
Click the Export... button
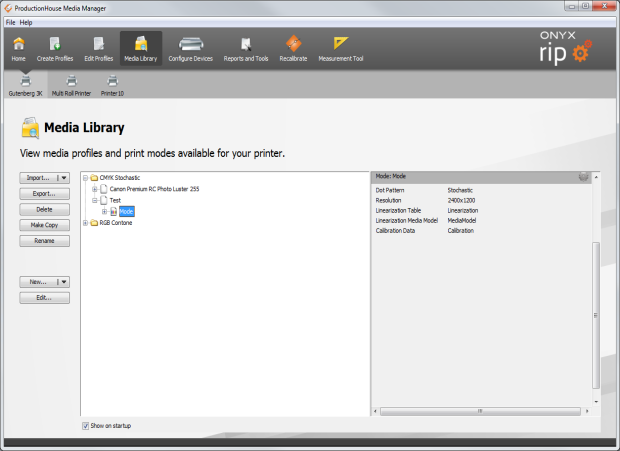(x=45, y=194)
